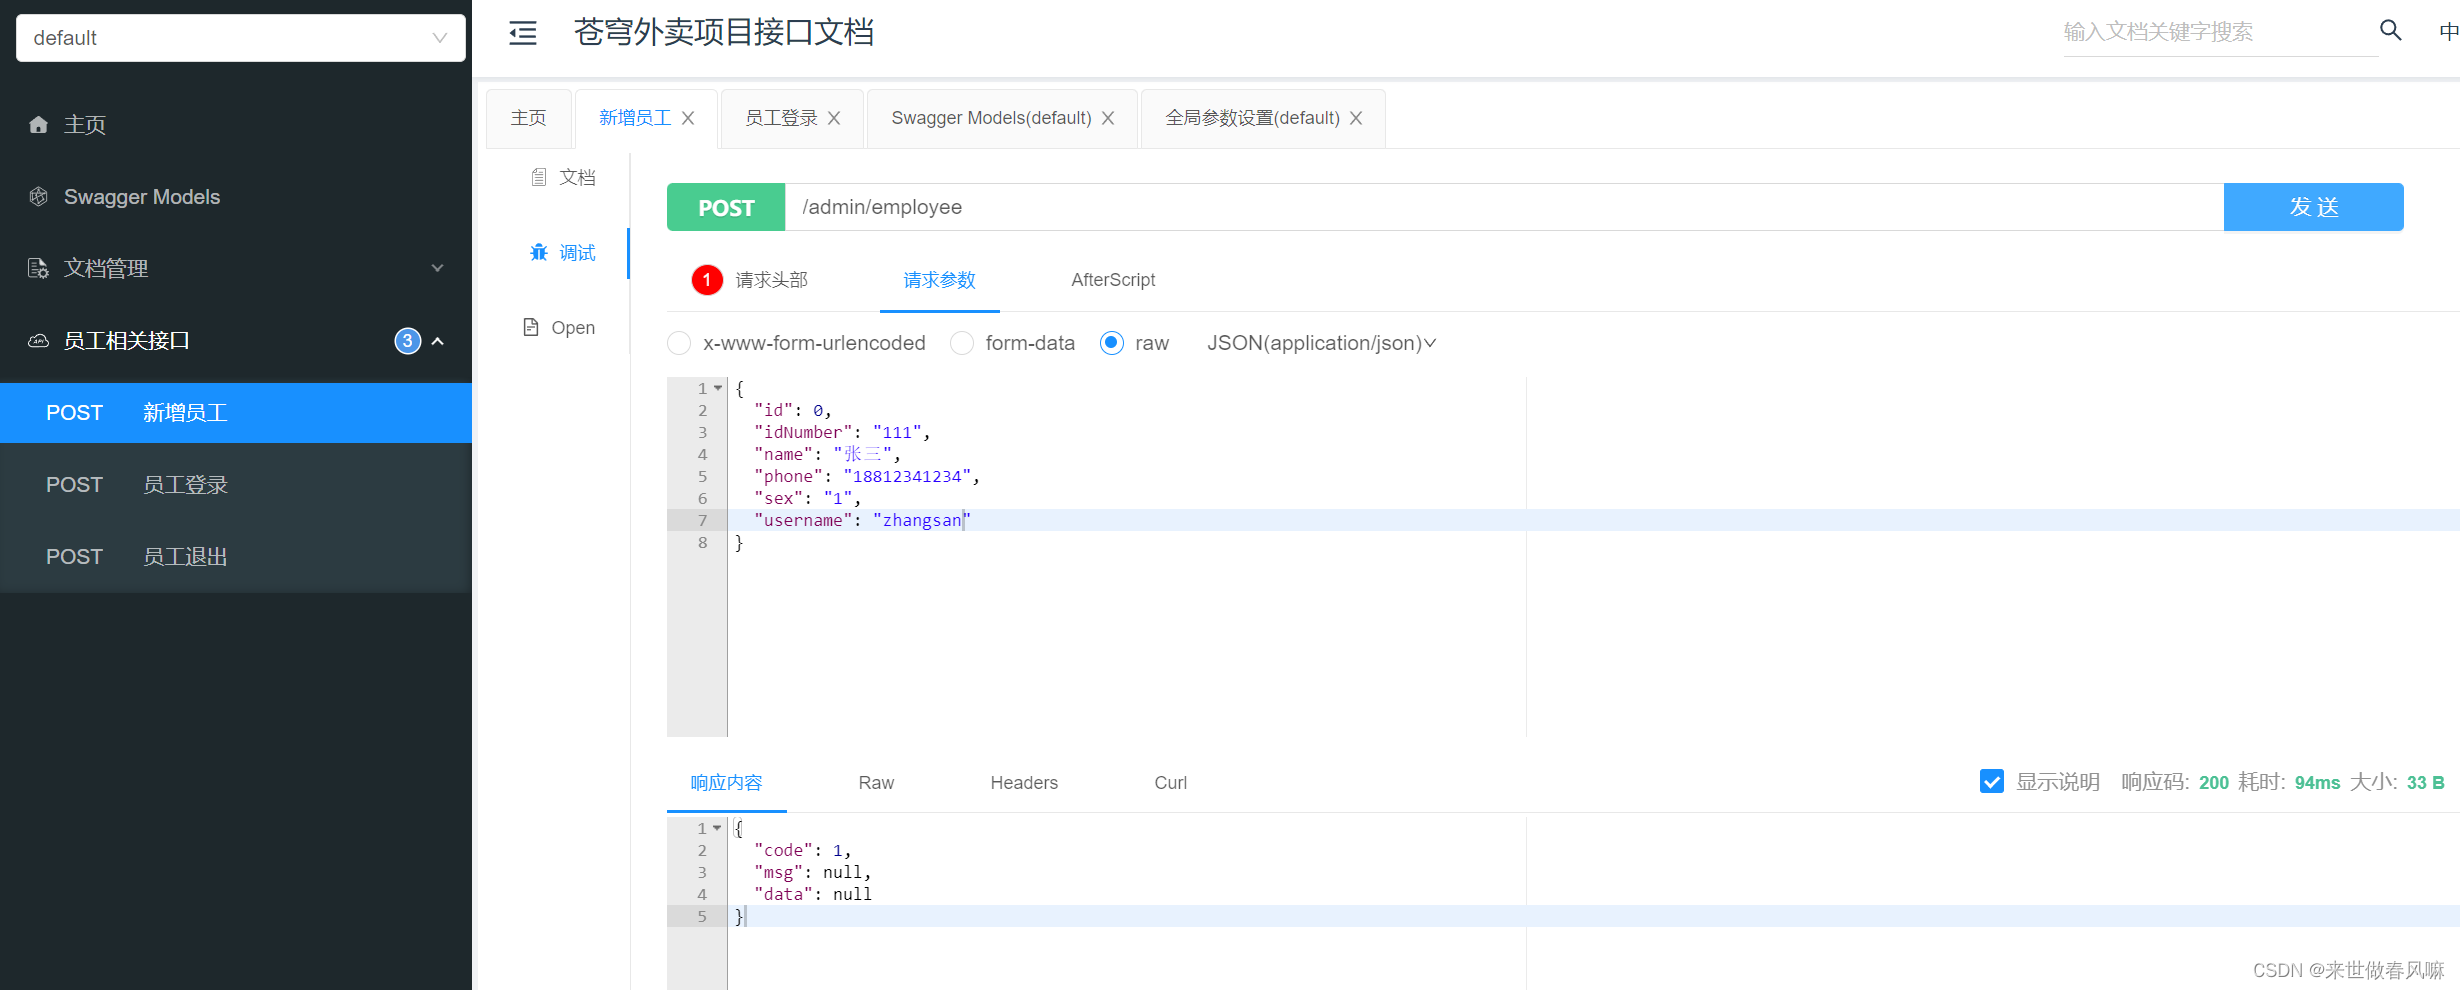This screenshot has height=990, width=2460.
Task: Select raw radio option
Action: [1112, 343]
